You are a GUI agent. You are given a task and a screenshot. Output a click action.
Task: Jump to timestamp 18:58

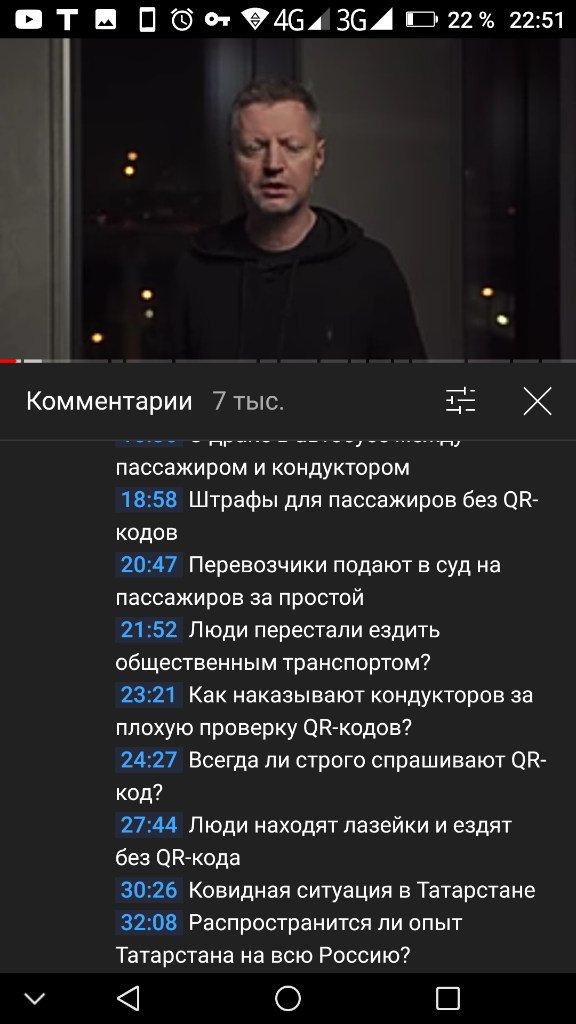coord(149,500)
